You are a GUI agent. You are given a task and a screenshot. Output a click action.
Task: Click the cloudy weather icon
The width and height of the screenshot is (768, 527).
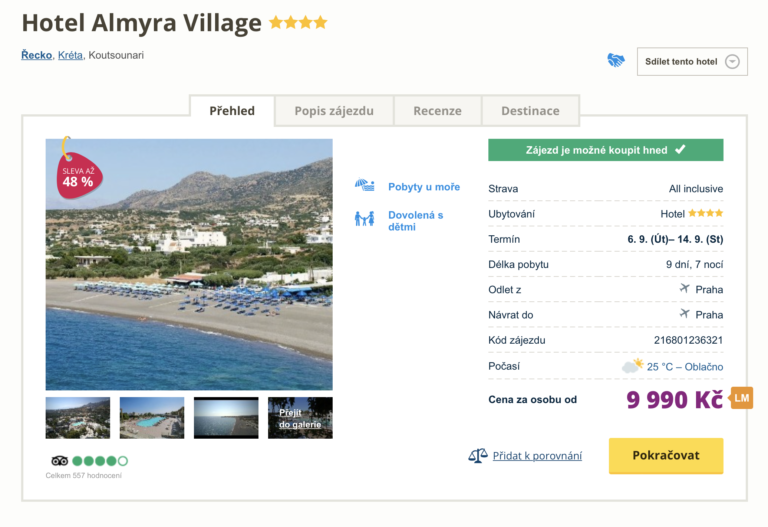(x=632, y=366)
